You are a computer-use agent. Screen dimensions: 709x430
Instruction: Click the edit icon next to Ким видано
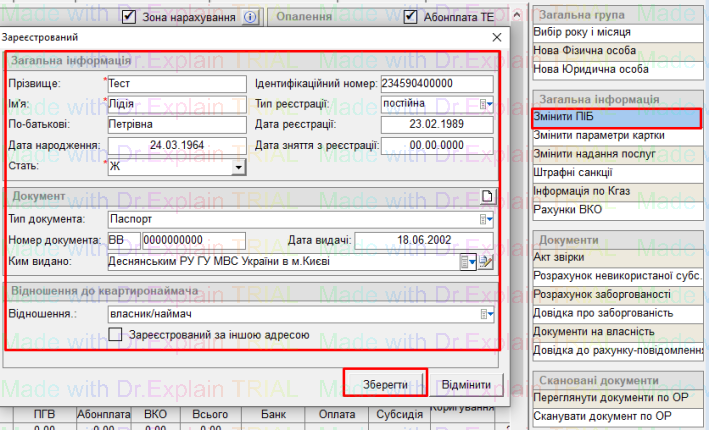pyautogui.click(x=487, y=262)
